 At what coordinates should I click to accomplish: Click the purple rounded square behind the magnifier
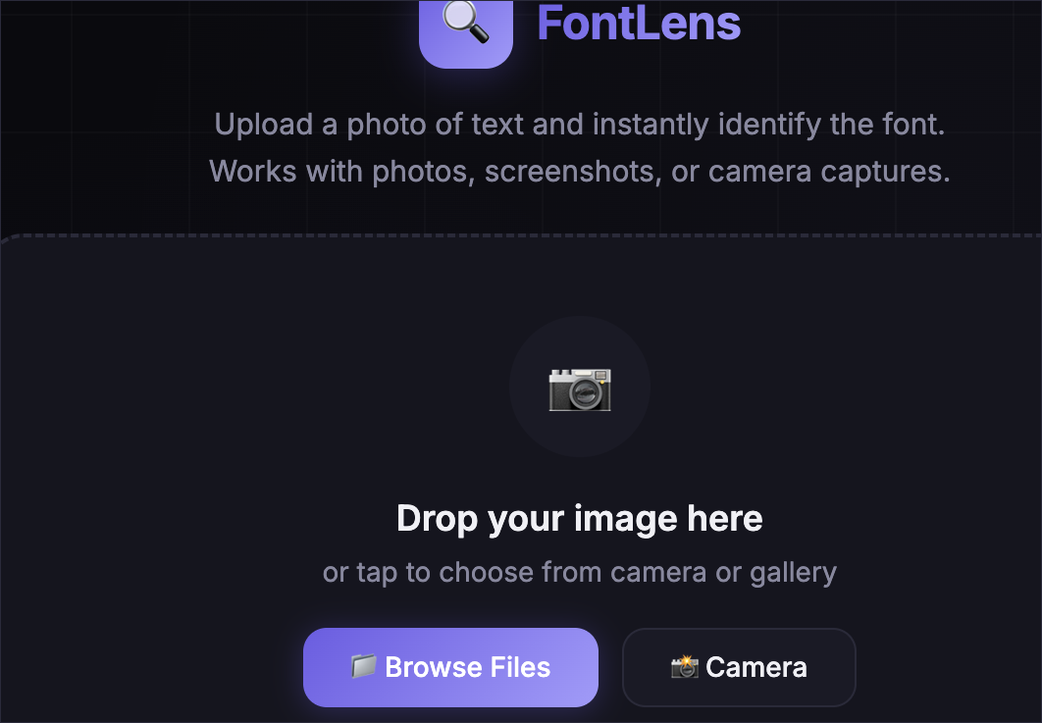466,33
